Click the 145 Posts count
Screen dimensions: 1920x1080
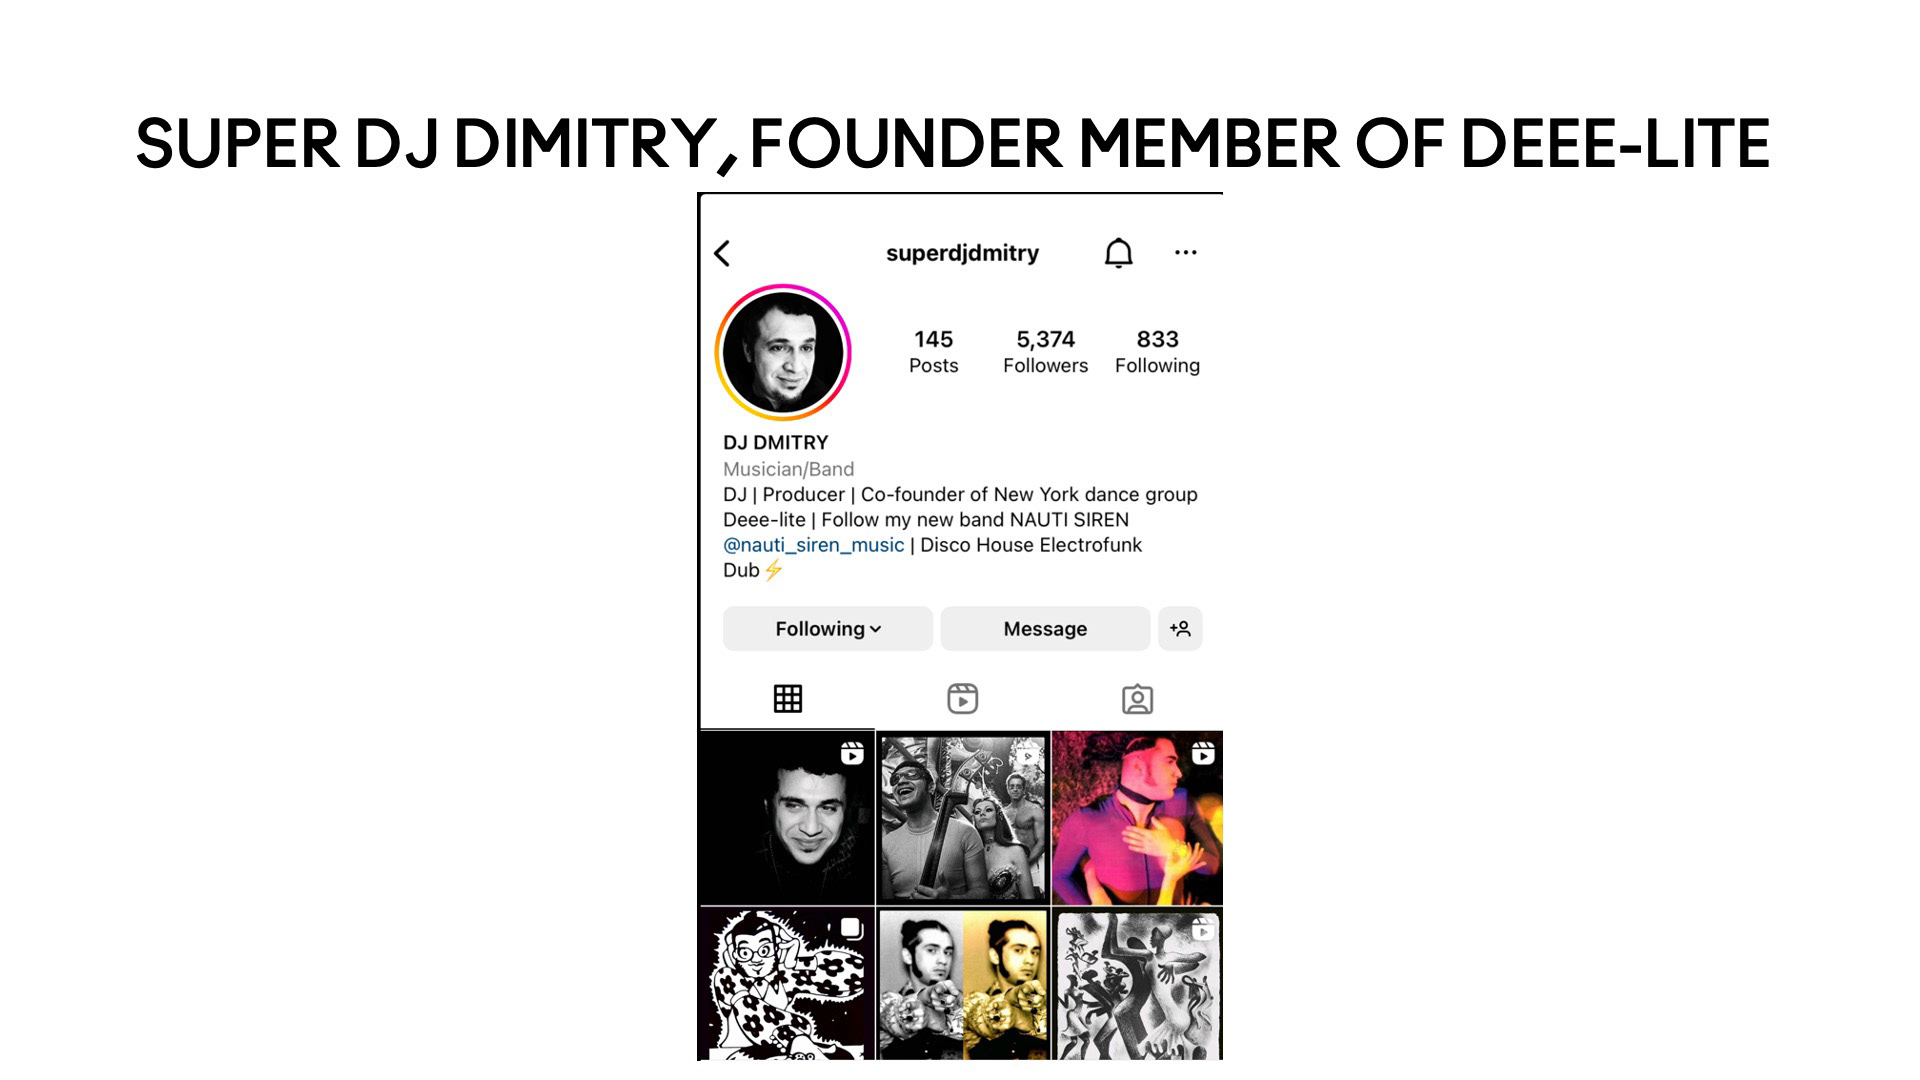[933, 352]
